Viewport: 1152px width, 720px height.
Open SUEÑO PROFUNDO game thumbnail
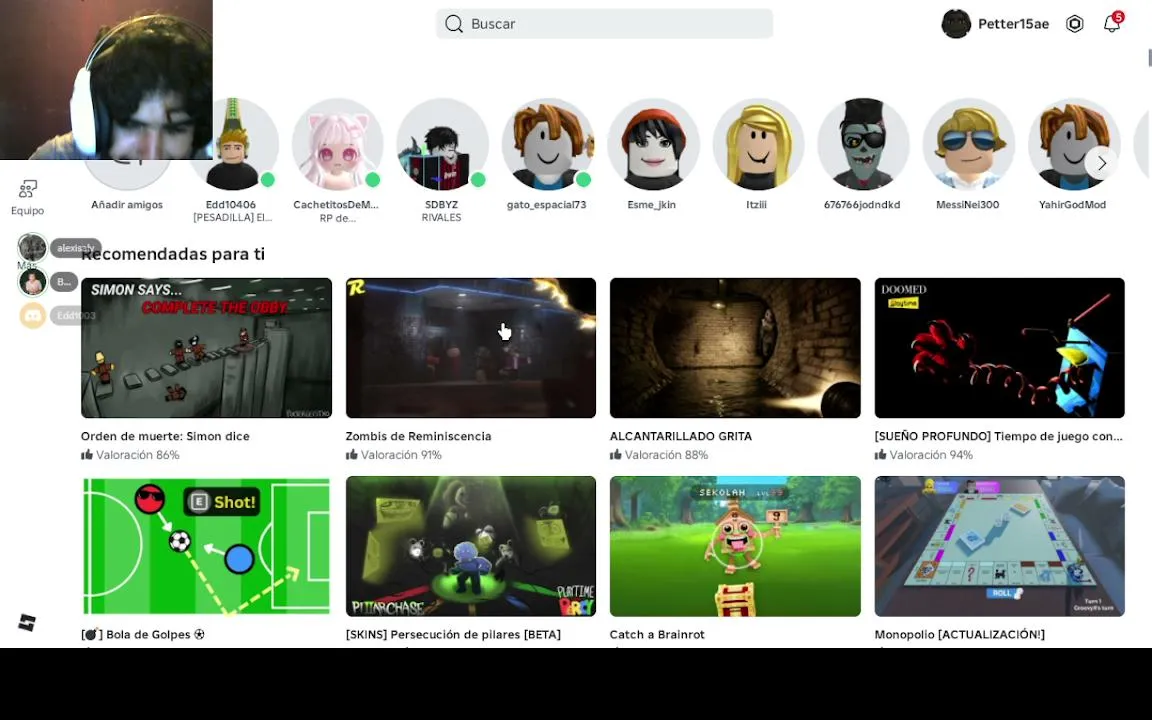point(999,348)
